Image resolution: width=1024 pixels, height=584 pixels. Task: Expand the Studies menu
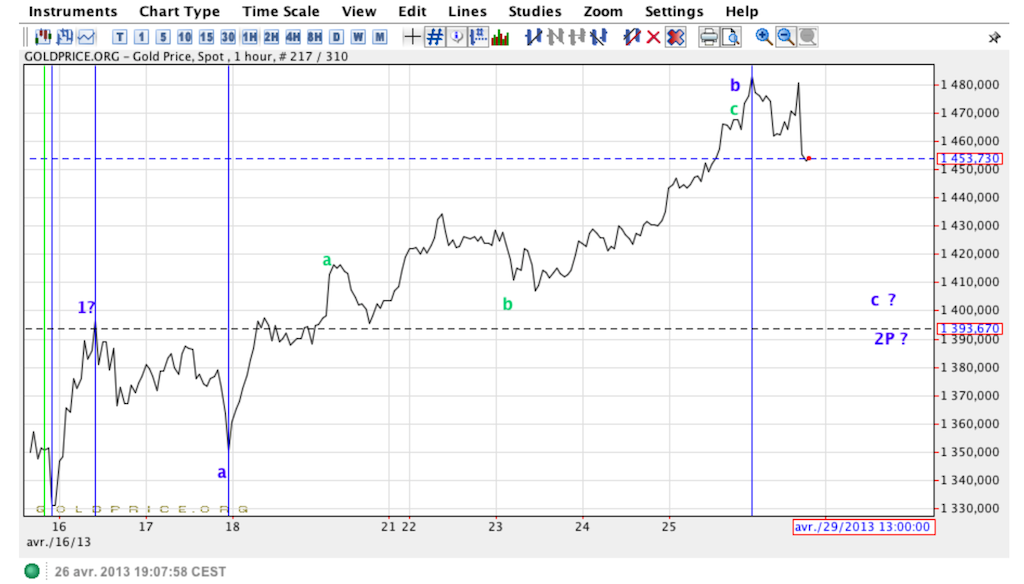coord(535,12)
